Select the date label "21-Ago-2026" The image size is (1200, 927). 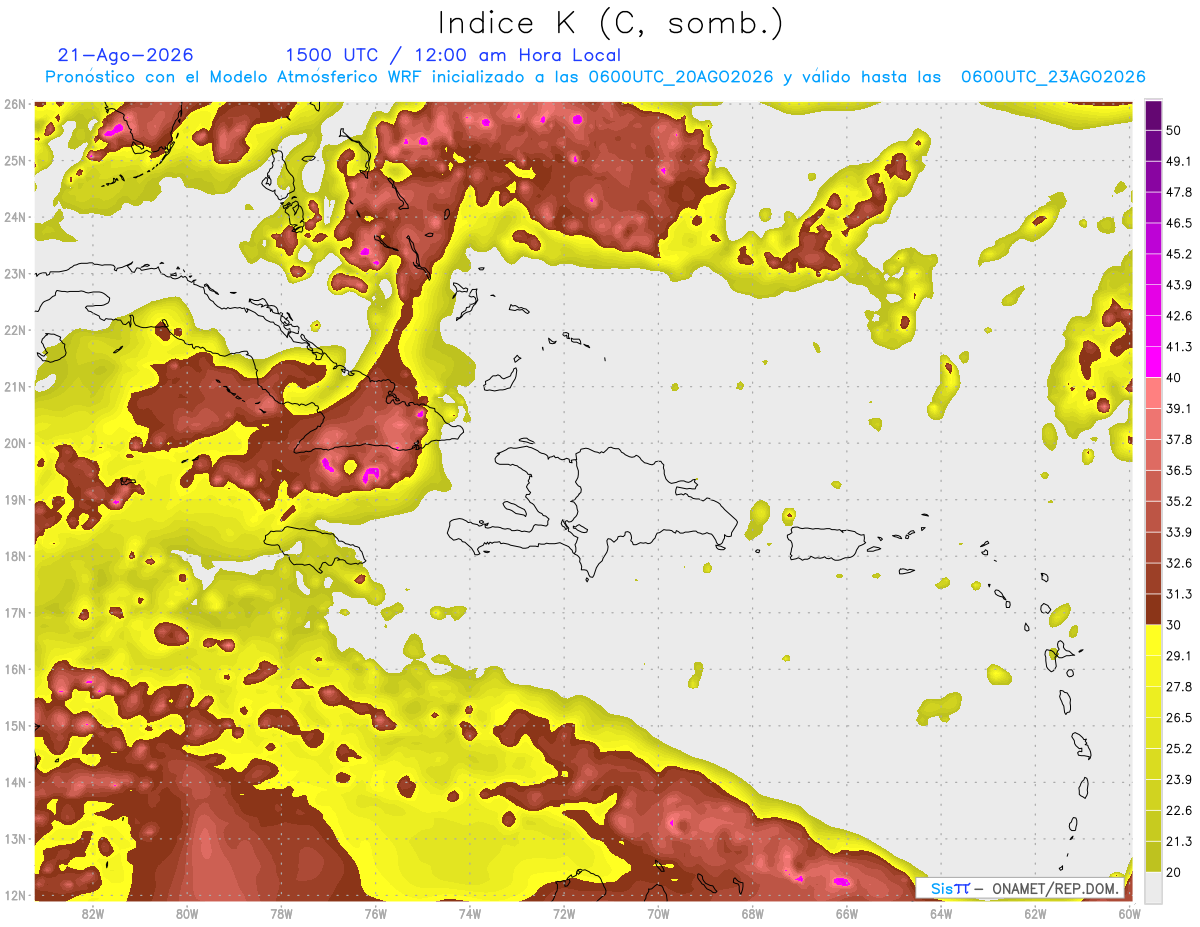point(126,55)
